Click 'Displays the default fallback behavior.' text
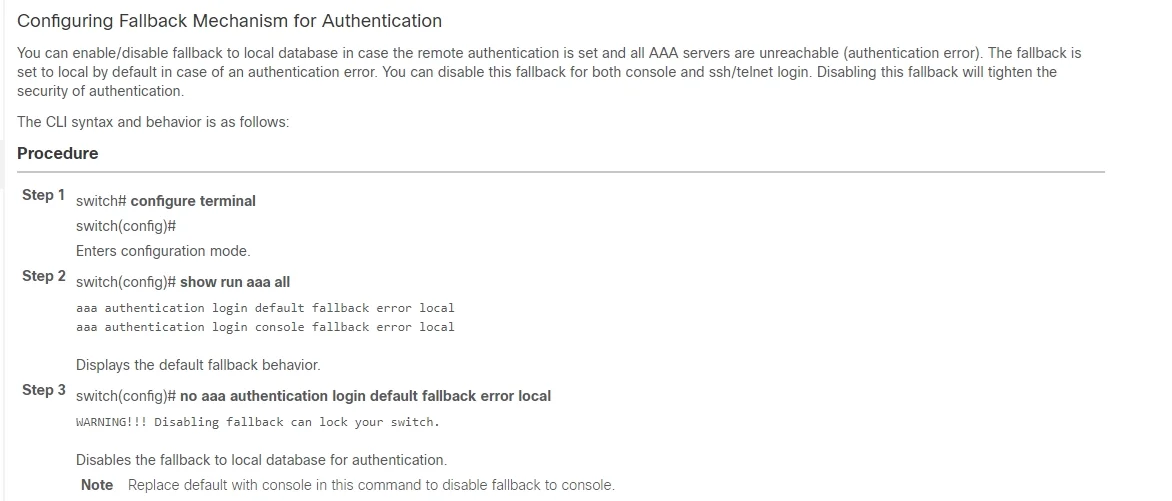 coord(198,366)
